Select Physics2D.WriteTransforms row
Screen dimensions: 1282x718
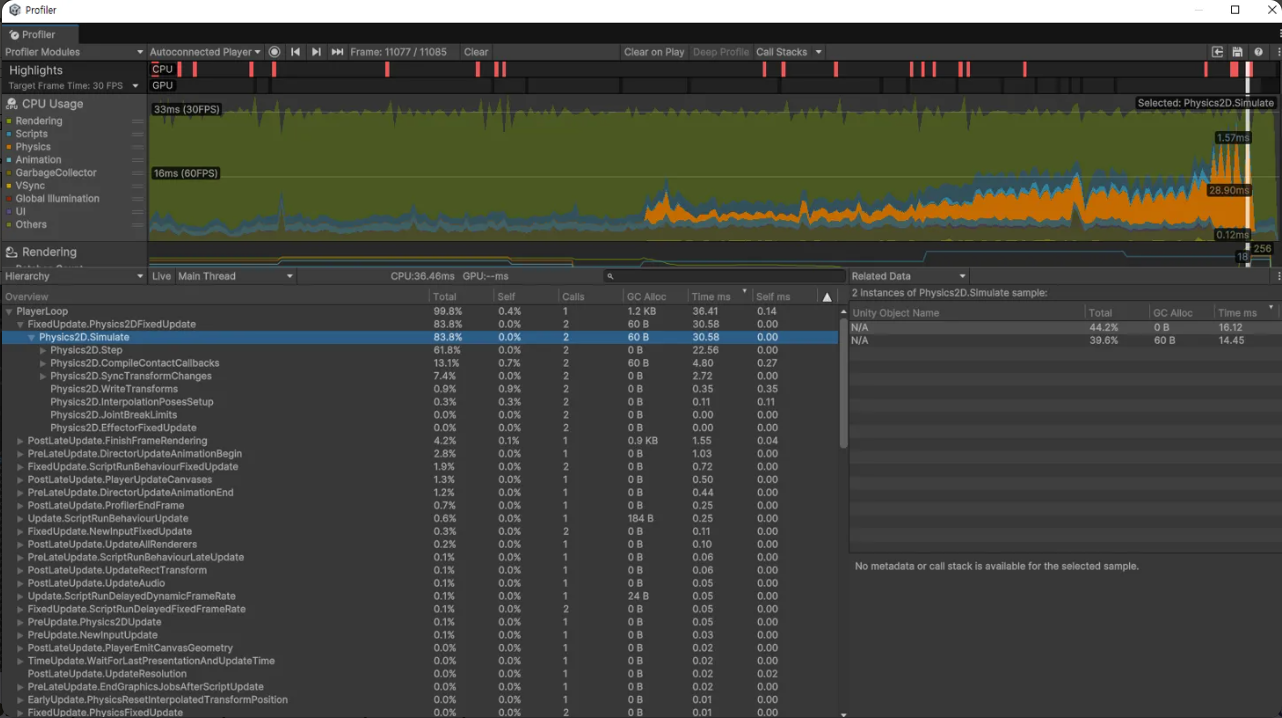pos(420,389)
